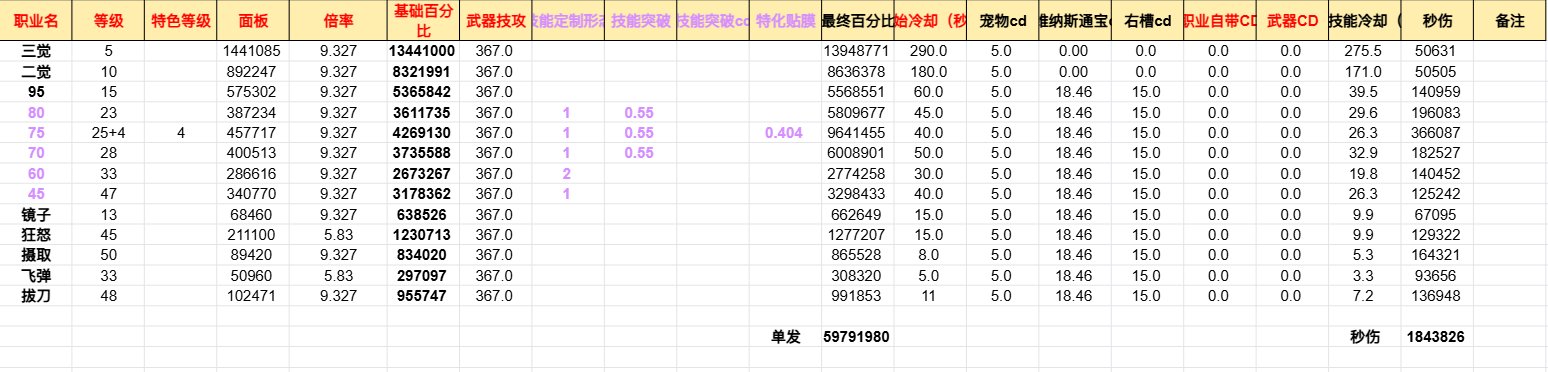Select the 飞弹 skill name cell
The image size is (1548, 372).
[x=36, y=275]
